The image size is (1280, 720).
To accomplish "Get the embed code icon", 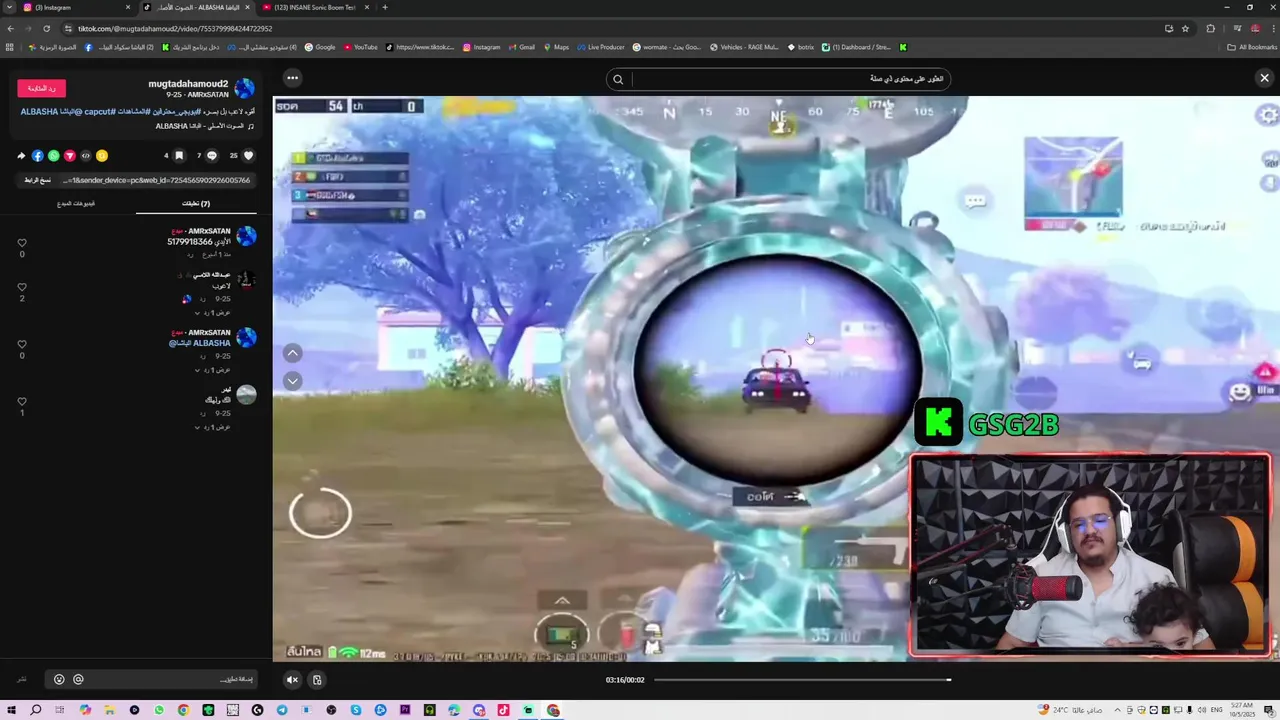I will 86,156.
